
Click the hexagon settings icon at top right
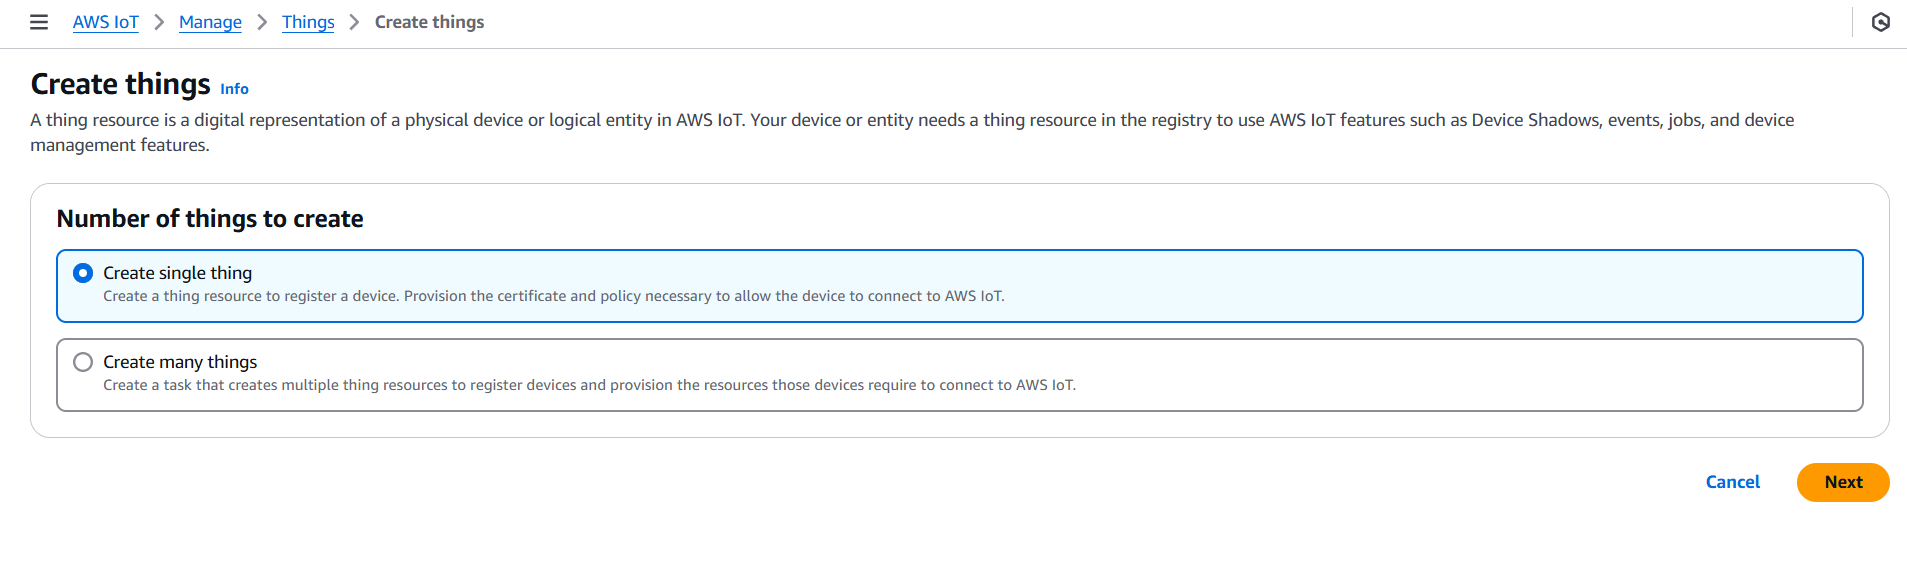pyautogui.click(x=1880, y=22)
